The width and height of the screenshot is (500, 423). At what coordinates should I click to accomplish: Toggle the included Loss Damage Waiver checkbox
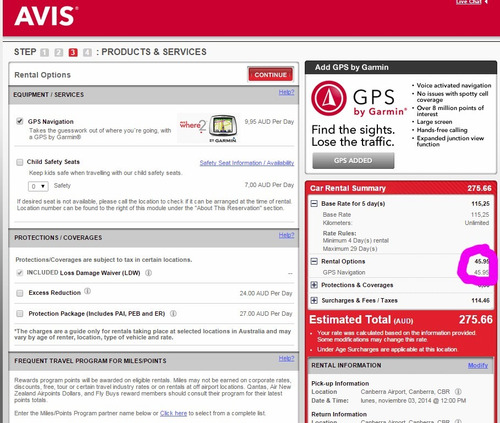[x=20, y=273]
